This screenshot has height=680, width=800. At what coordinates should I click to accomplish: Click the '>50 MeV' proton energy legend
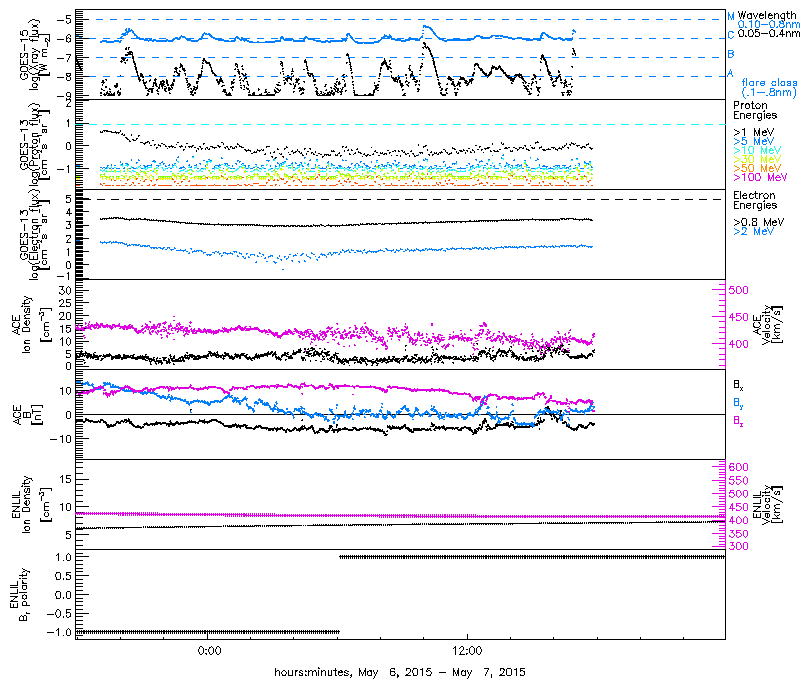tap(757, 168)
